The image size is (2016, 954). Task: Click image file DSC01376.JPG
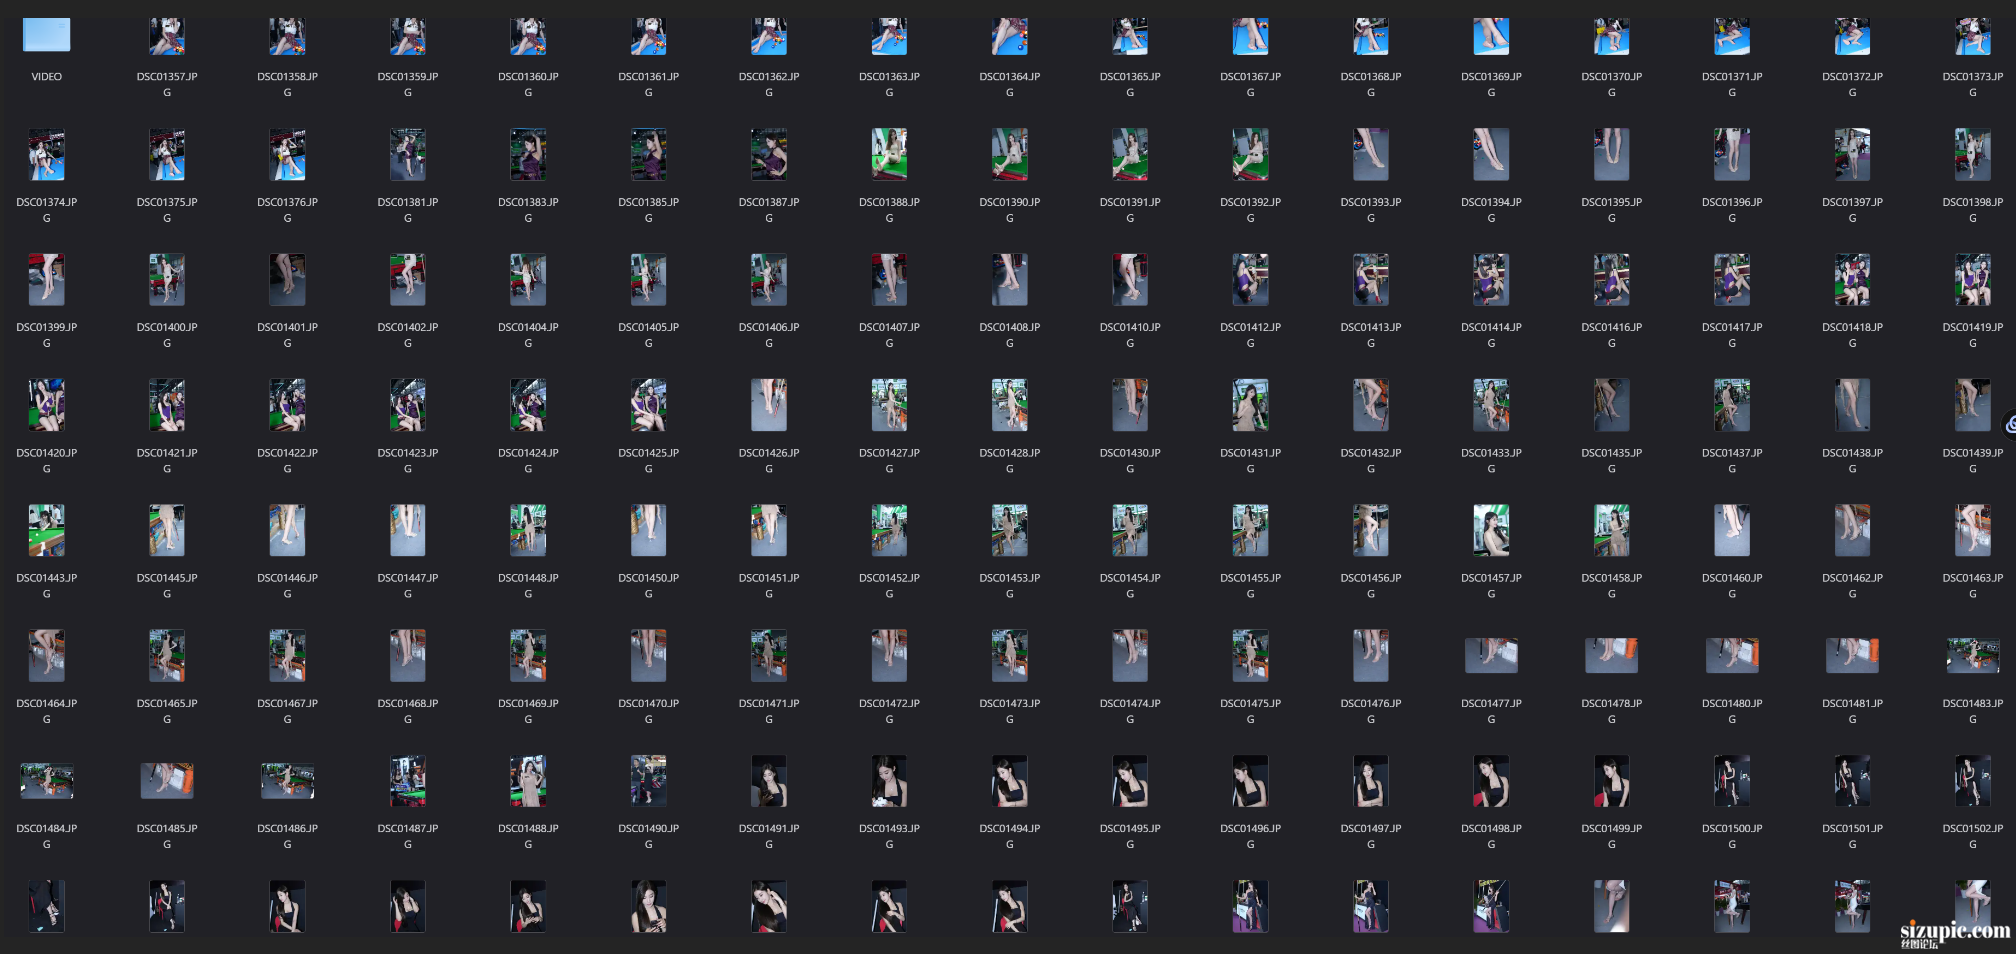(x=287, y=154)
